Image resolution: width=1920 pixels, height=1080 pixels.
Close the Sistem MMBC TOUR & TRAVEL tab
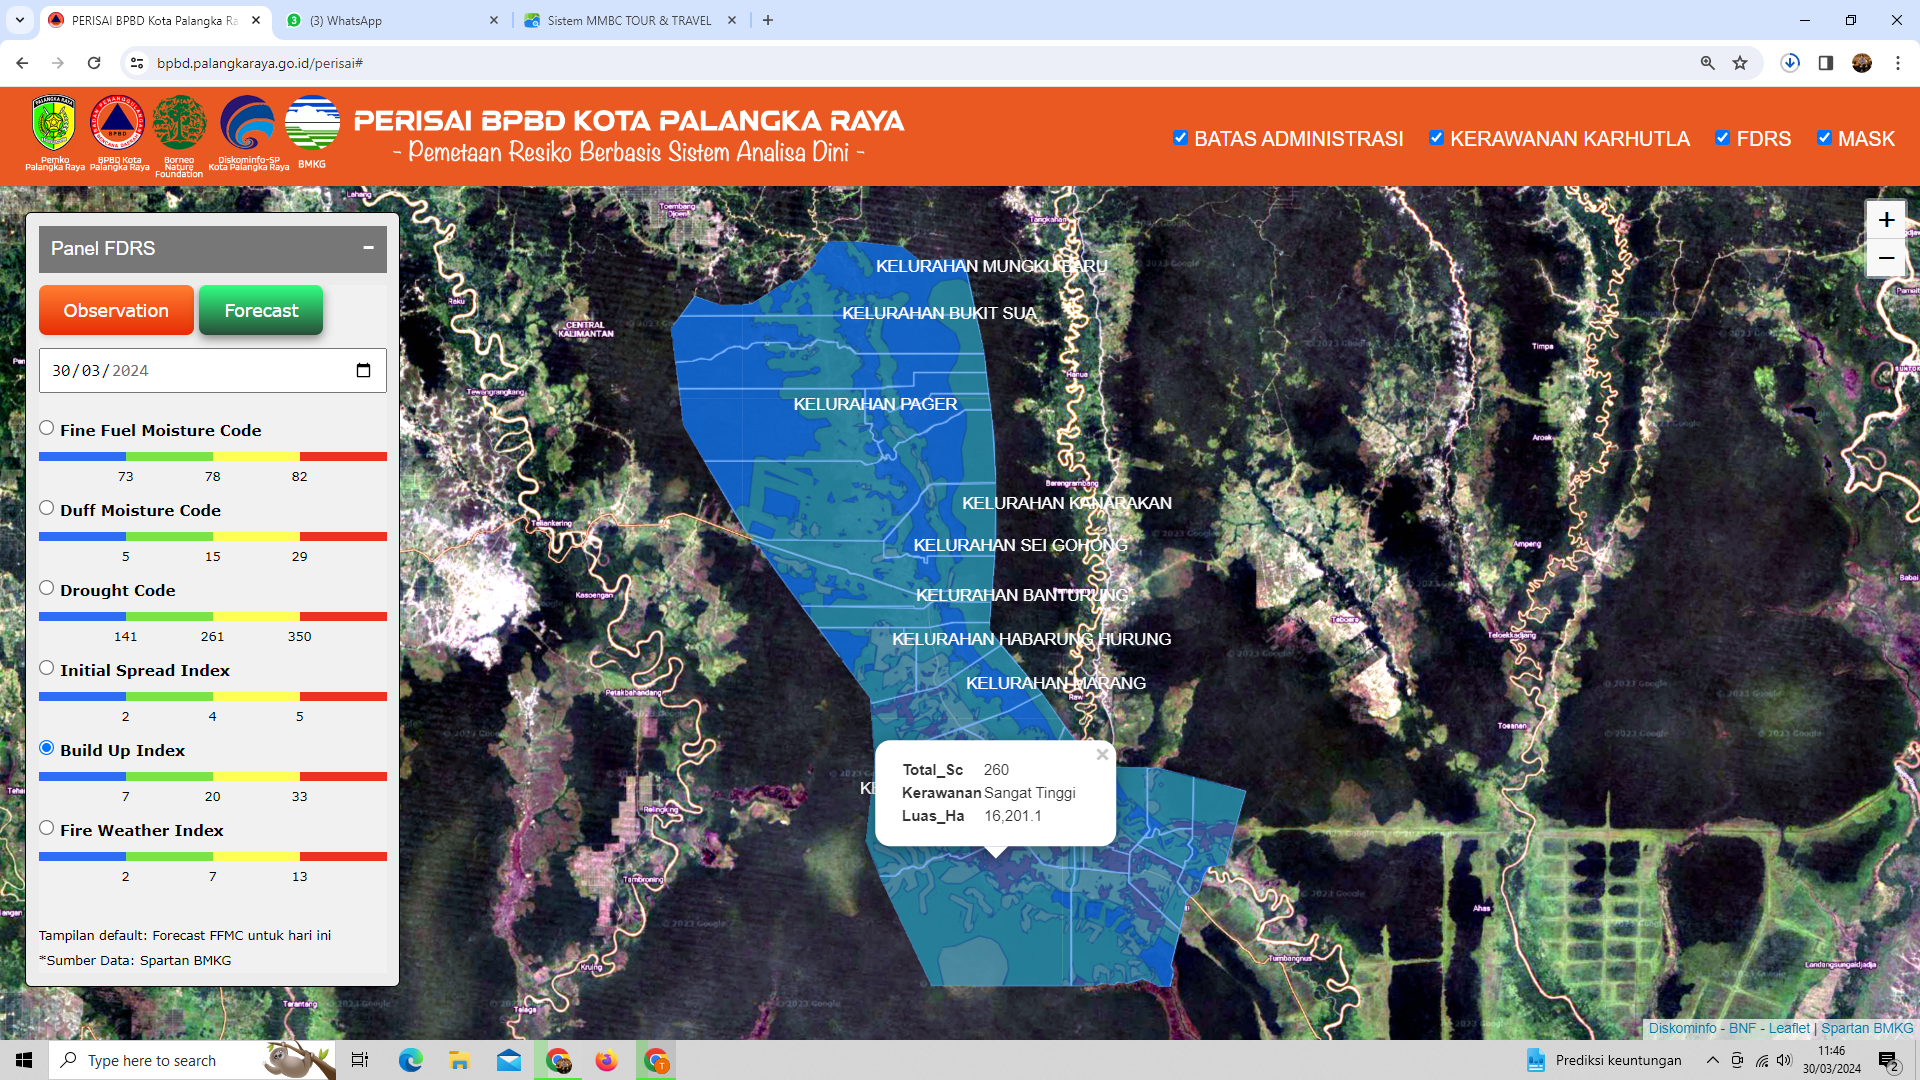click(732, 20)
